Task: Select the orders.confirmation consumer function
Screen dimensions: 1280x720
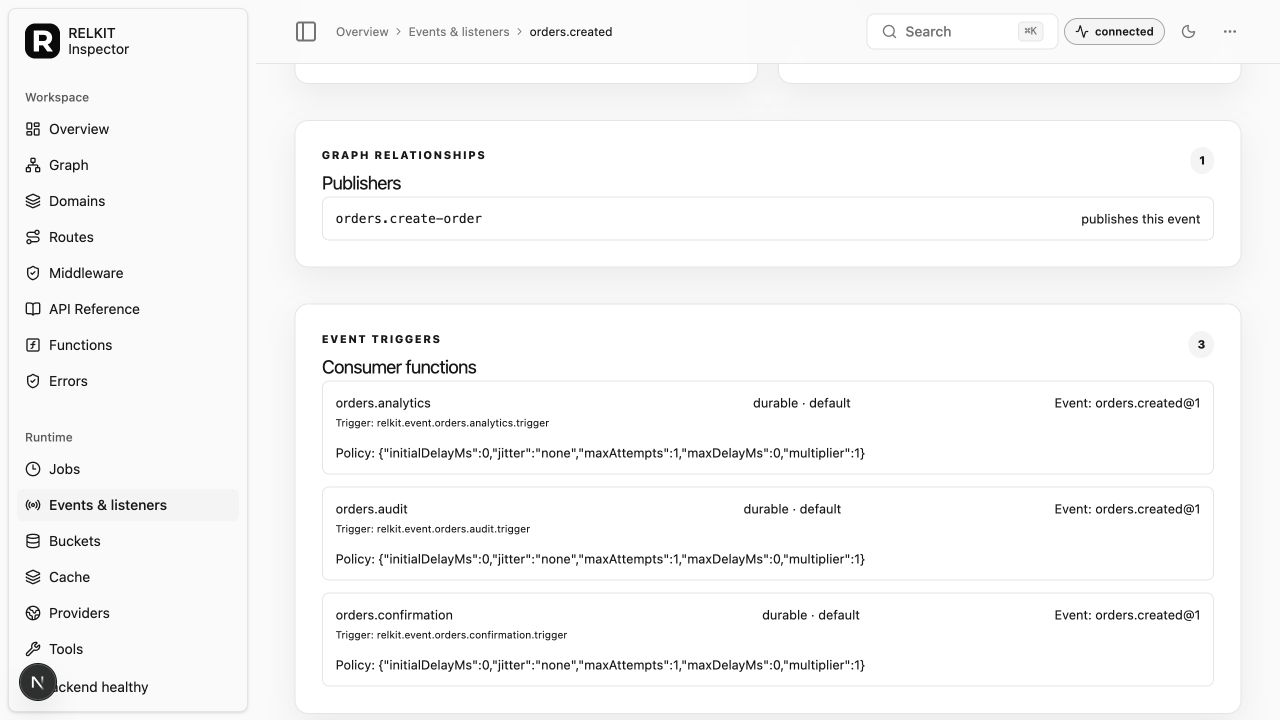Action: [768, 640]
